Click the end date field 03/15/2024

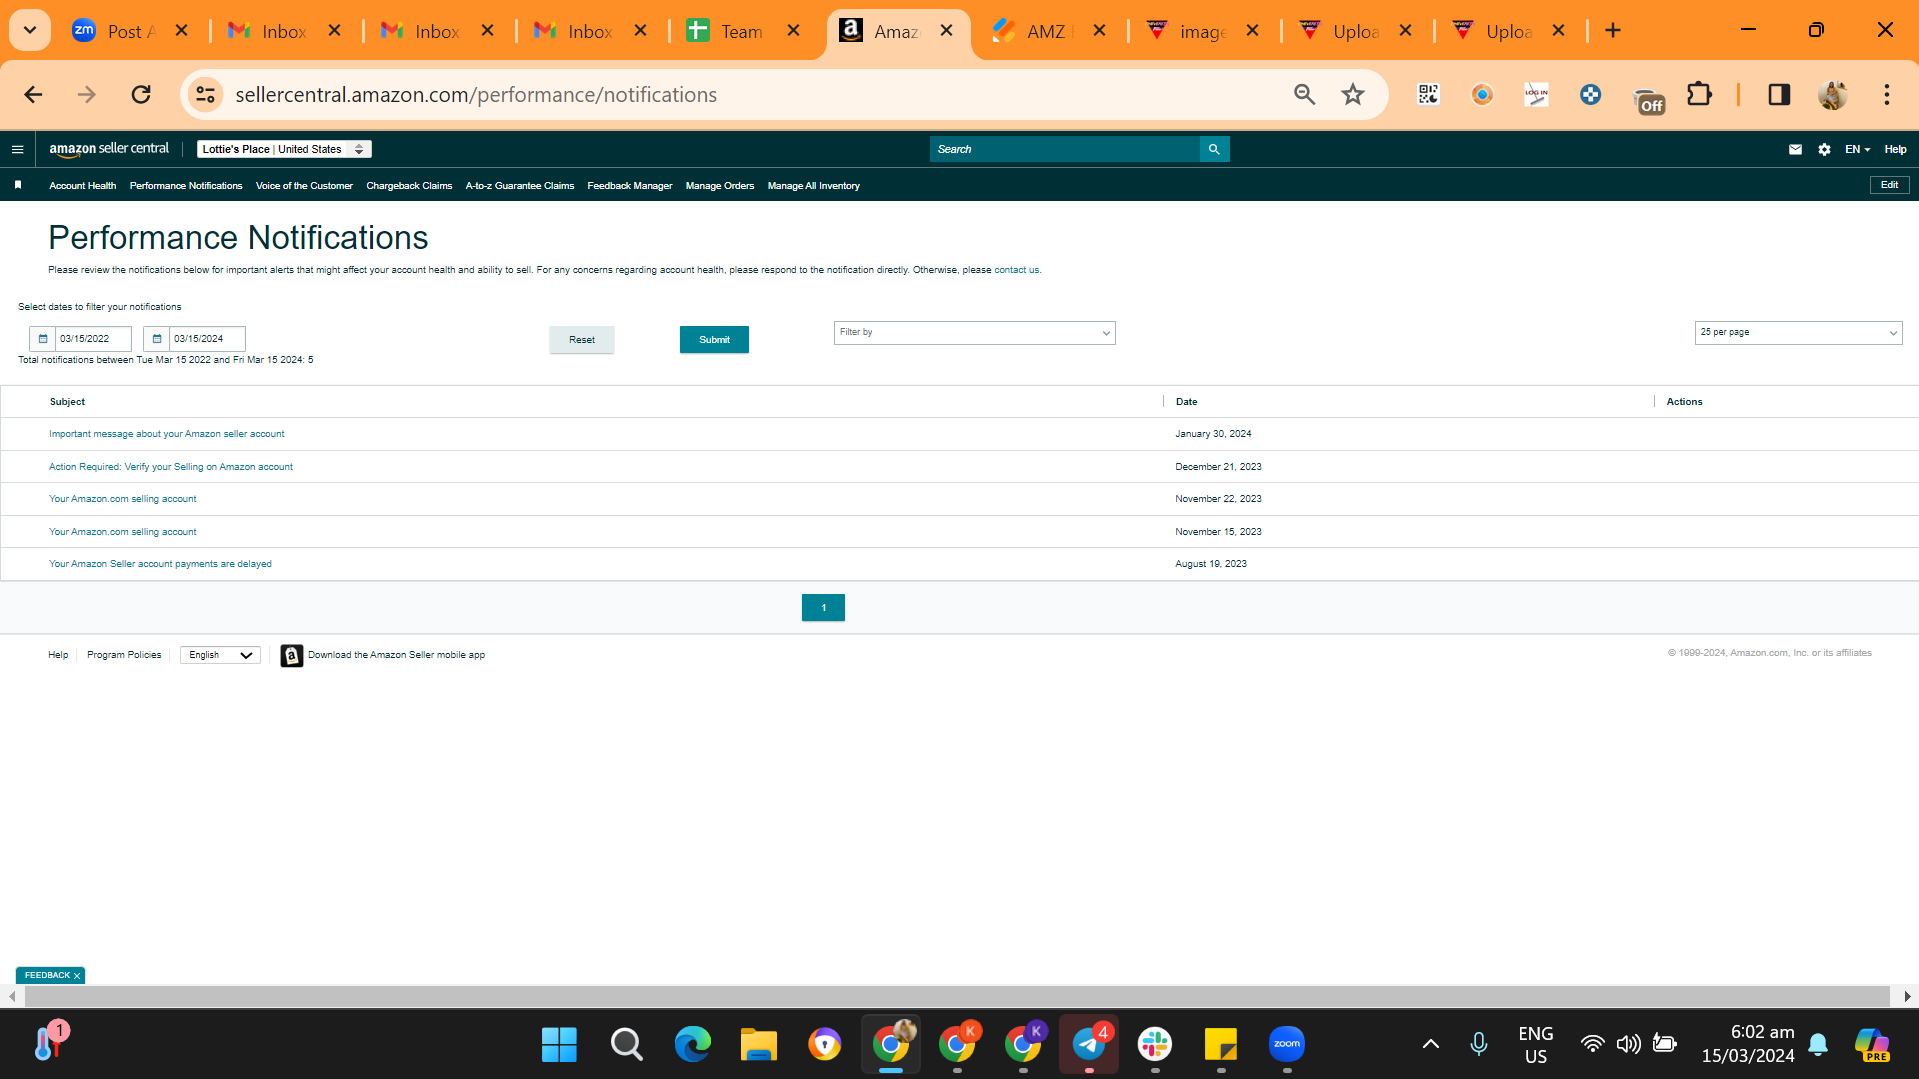[207, 339]
